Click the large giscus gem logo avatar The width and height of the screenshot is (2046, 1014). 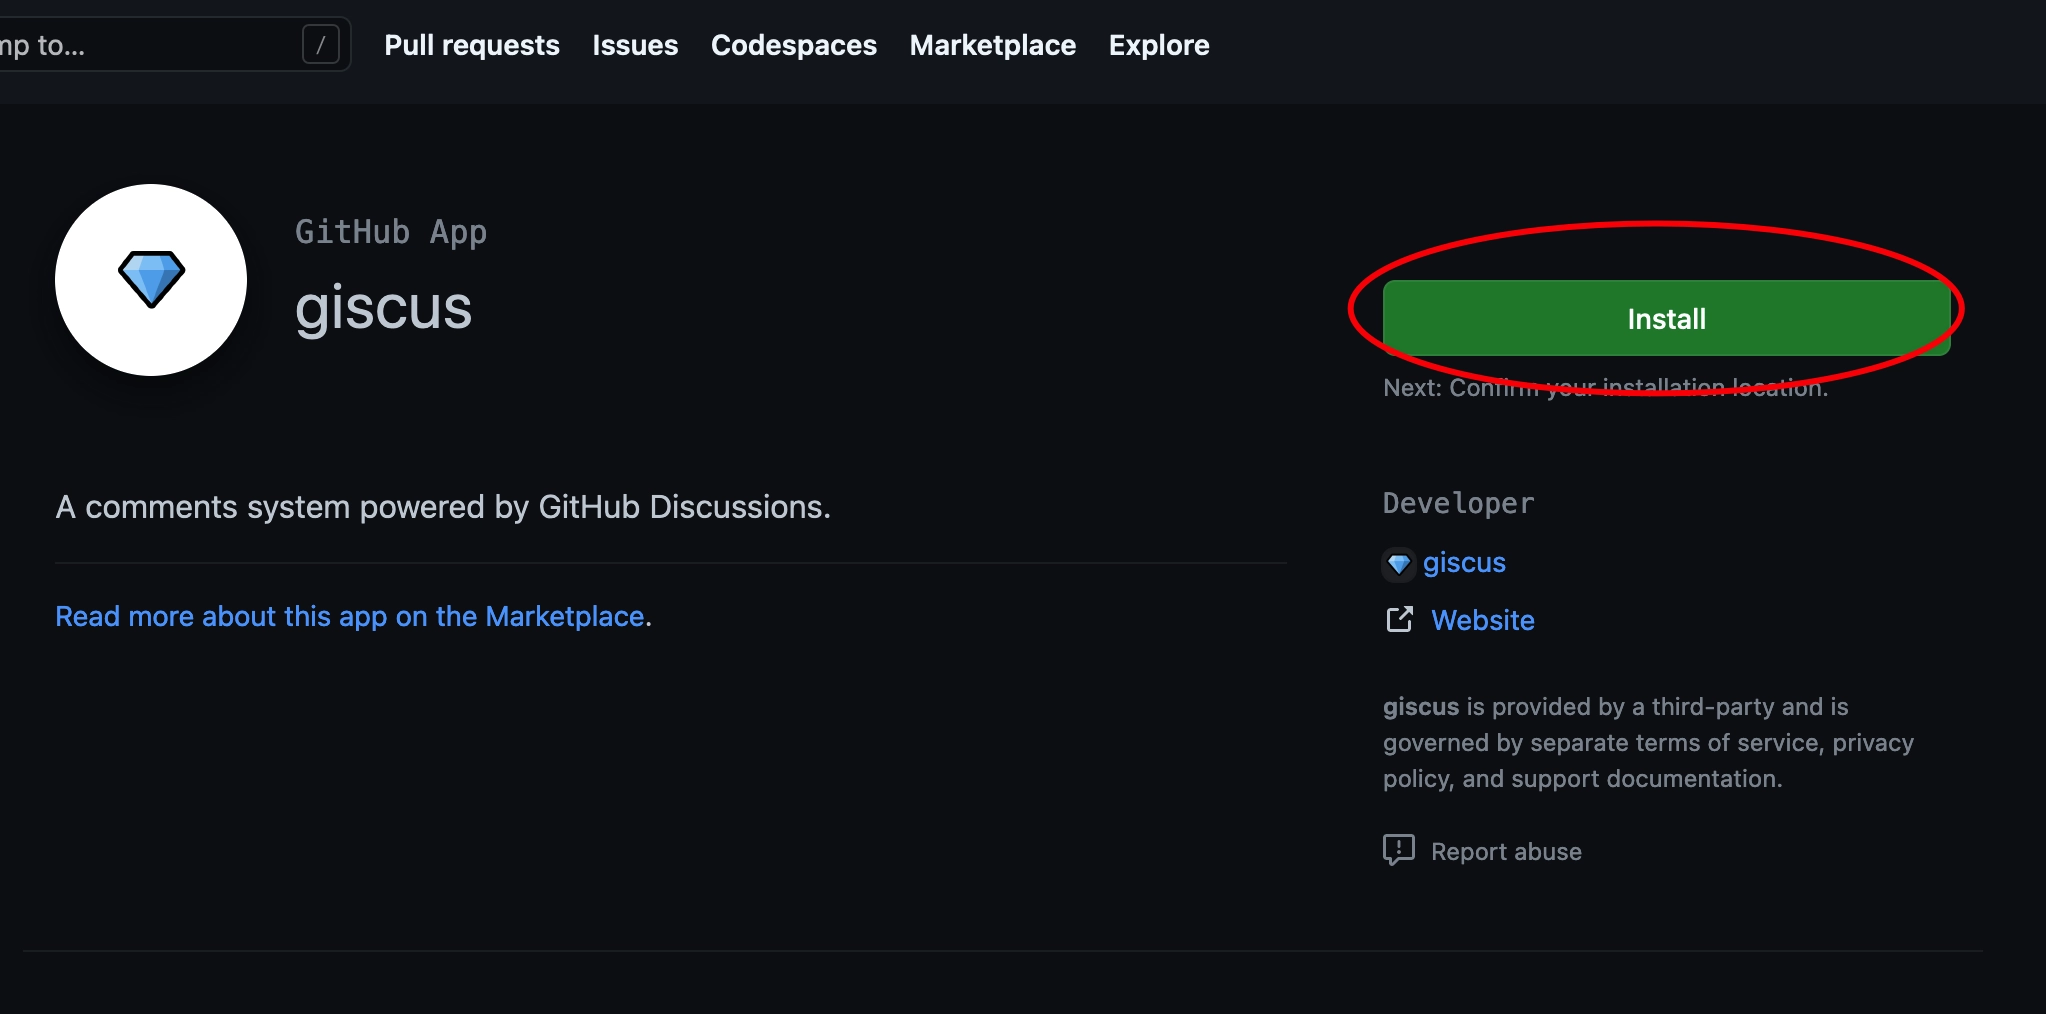click(151, 280)
